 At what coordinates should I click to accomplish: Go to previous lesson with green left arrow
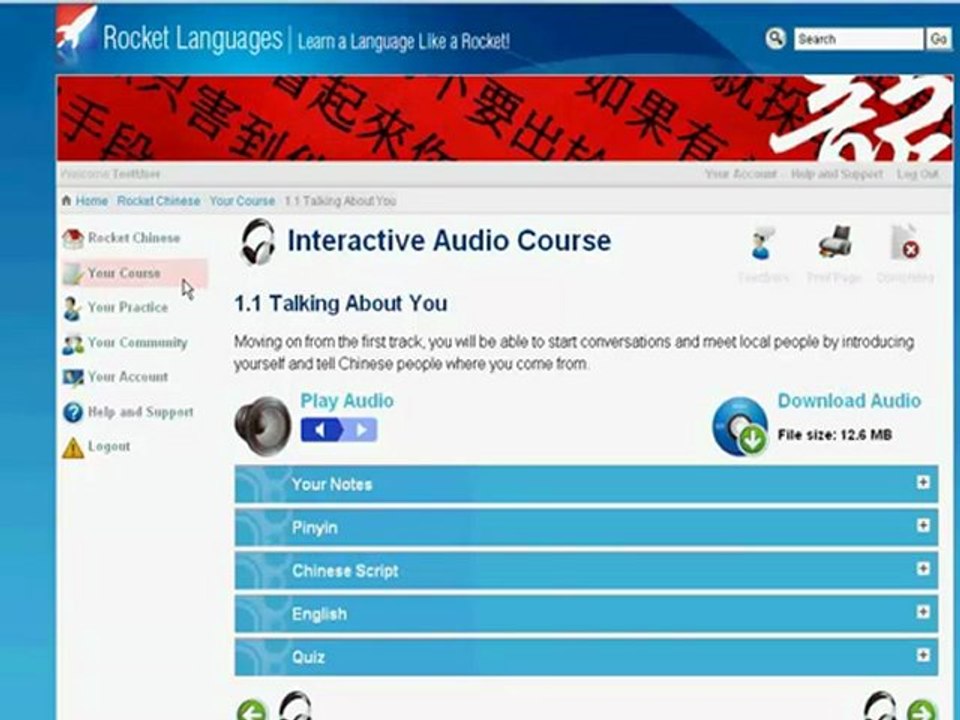pyautogui.click(x=252, y=710)
